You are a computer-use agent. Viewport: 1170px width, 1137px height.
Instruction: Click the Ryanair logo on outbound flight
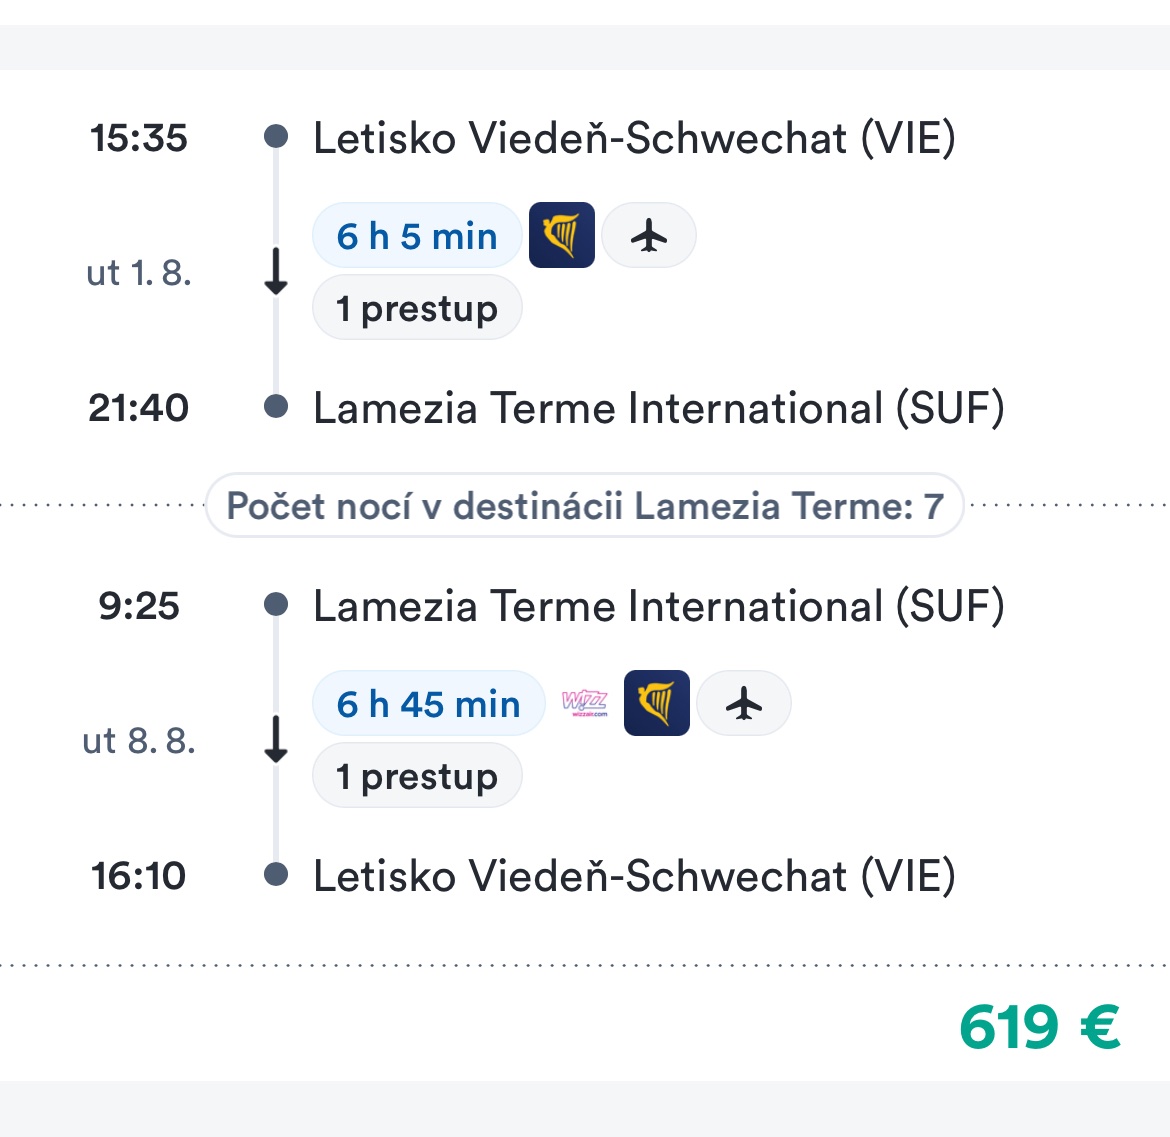coord(561,236)
